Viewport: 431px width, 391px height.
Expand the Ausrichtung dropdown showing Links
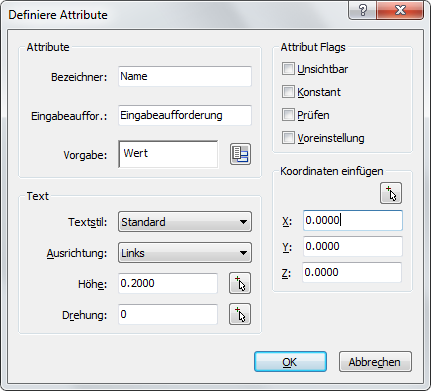(x=185, y=253)
